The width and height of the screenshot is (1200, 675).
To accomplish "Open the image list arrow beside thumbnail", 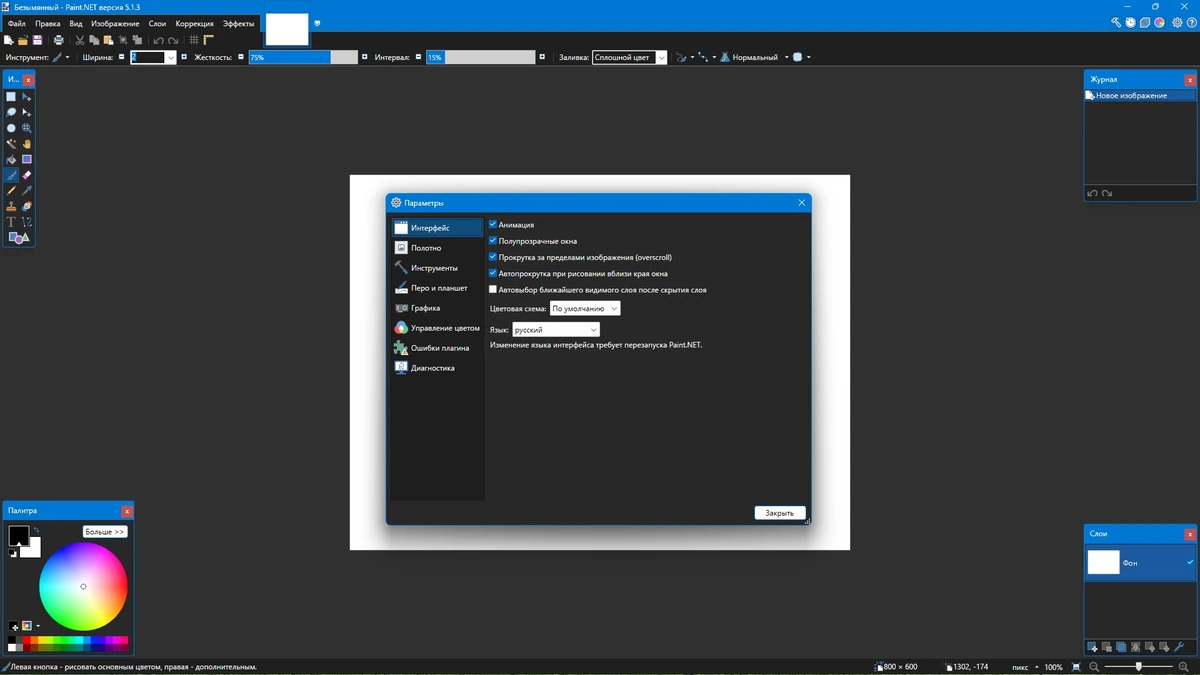I will pyautogui.click(x=317, y=23).
